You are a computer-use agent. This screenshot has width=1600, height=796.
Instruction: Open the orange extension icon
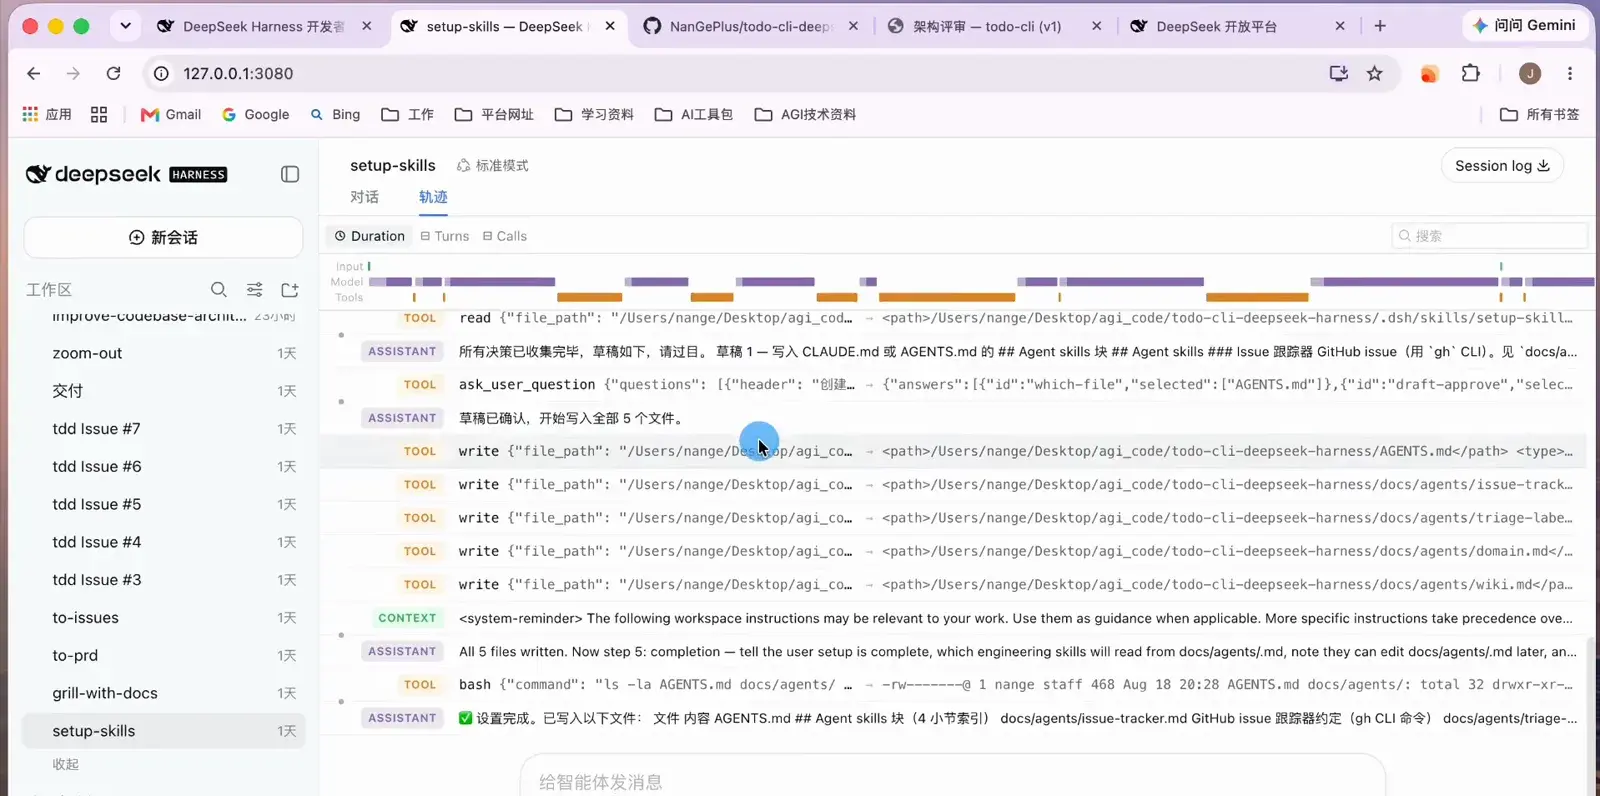tap(1429, 73)
